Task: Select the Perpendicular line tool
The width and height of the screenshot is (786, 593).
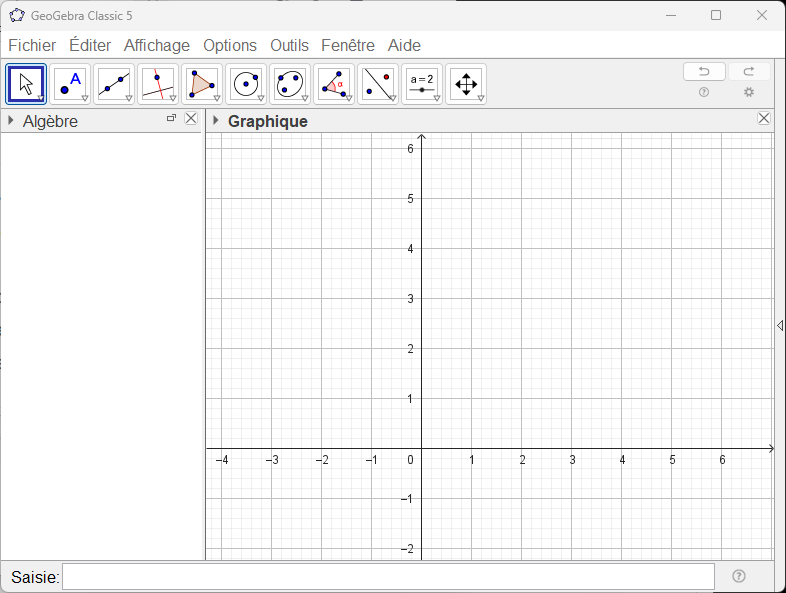Action: (x=158, y=84)
